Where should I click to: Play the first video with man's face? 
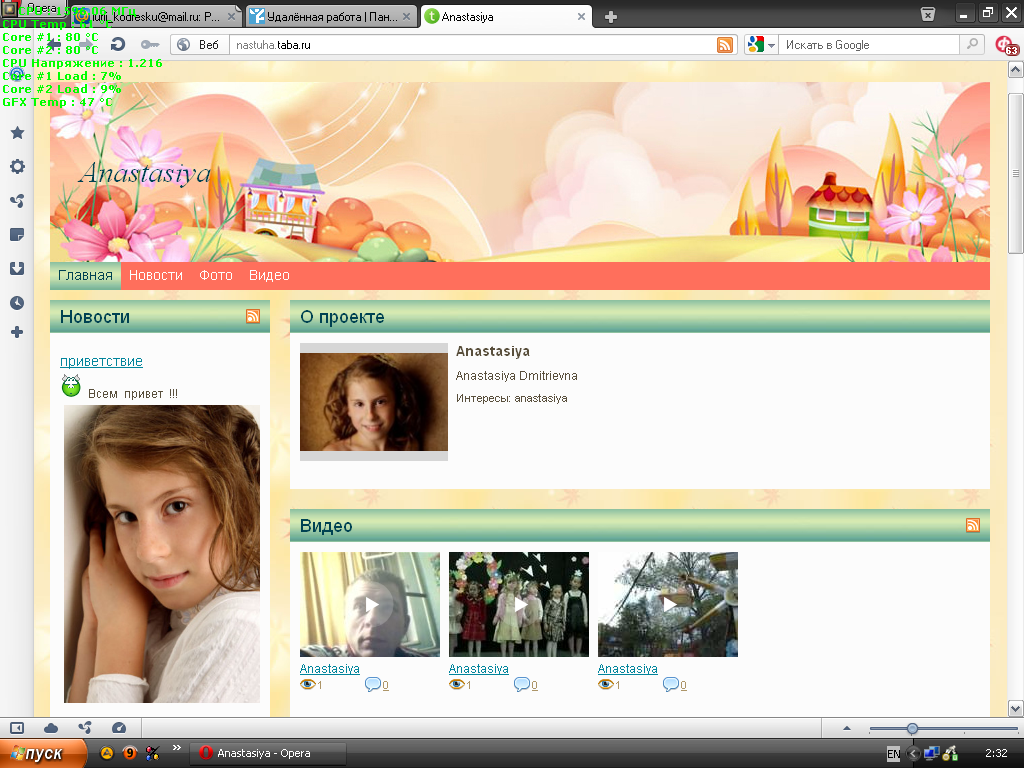[370, 604]
